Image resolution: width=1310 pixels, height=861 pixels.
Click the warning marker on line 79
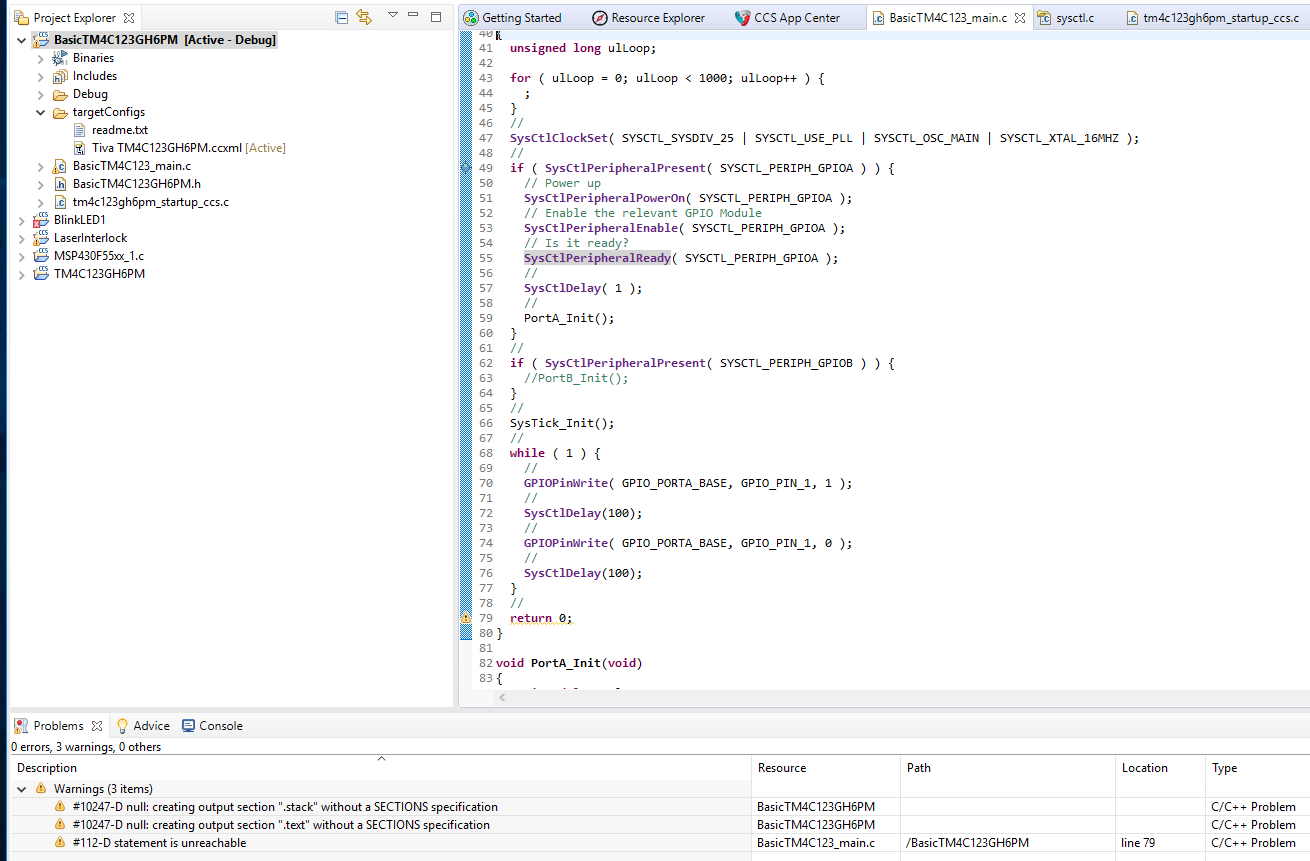click(x=465, y=618)
